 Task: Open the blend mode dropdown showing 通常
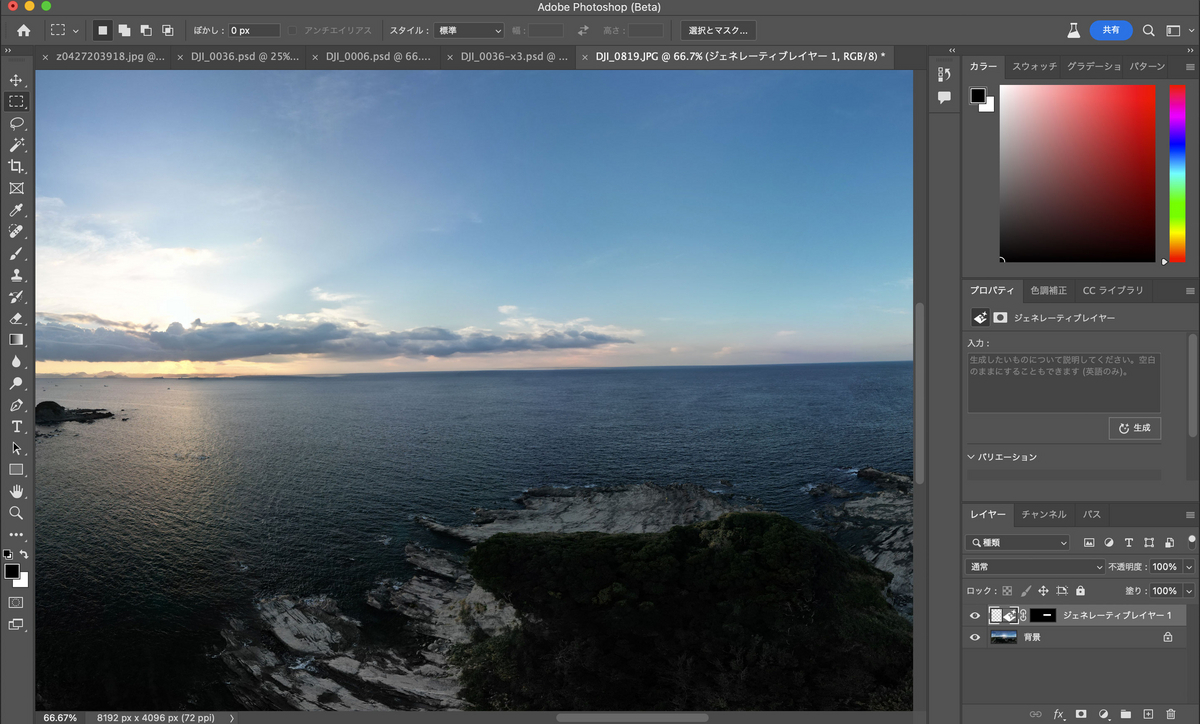coord(1036,566)
